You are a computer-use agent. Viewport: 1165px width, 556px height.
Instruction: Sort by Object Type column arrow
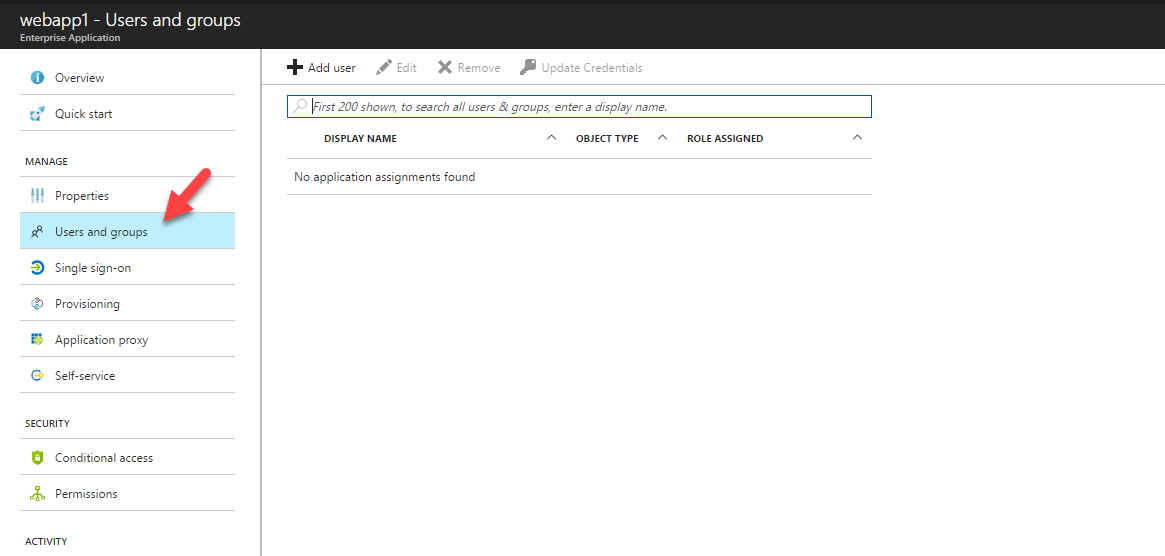(663, 138)
